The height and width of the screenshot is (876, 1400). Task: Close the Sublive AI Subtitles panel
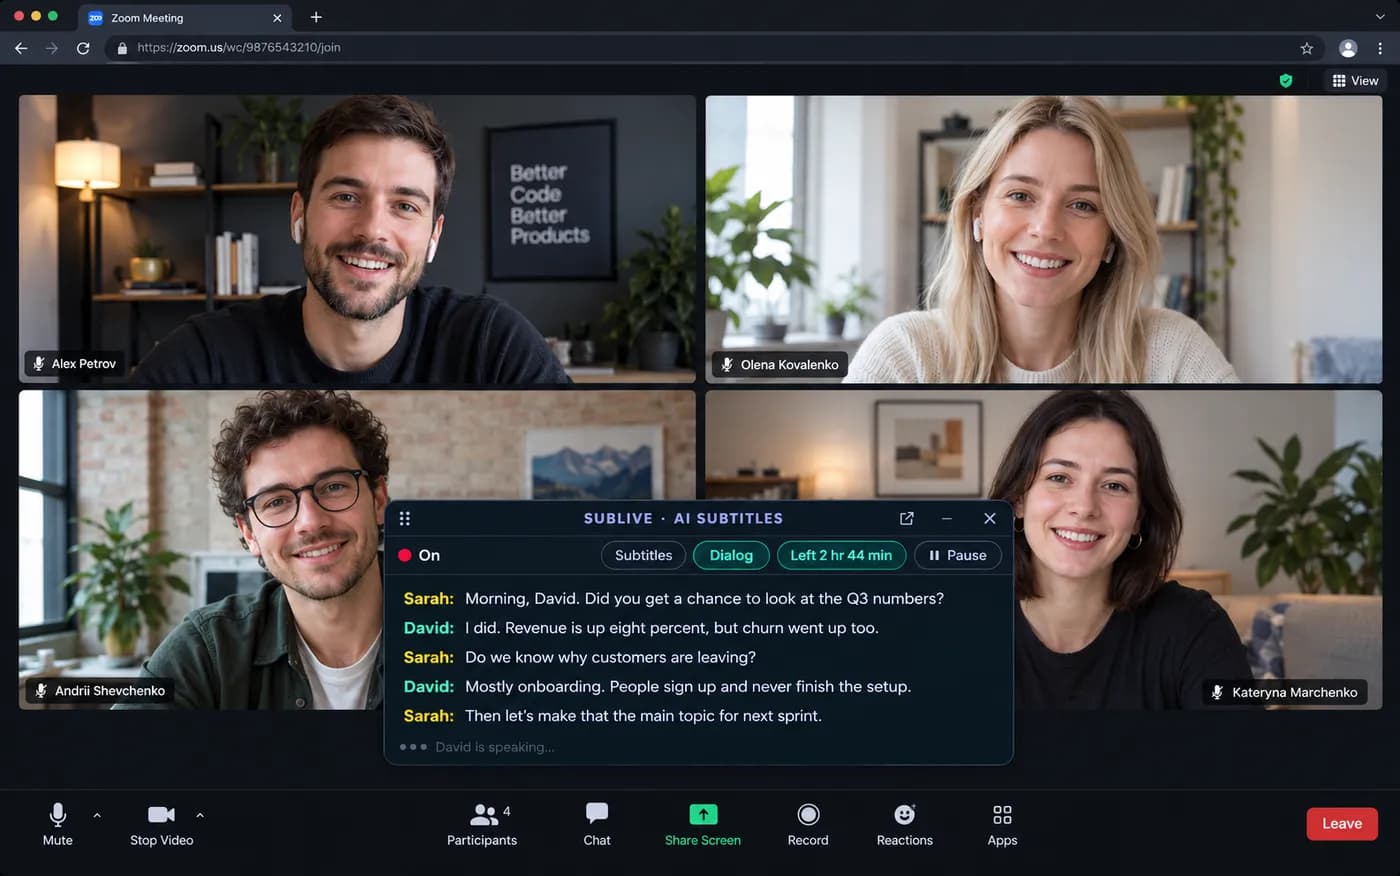990,518
